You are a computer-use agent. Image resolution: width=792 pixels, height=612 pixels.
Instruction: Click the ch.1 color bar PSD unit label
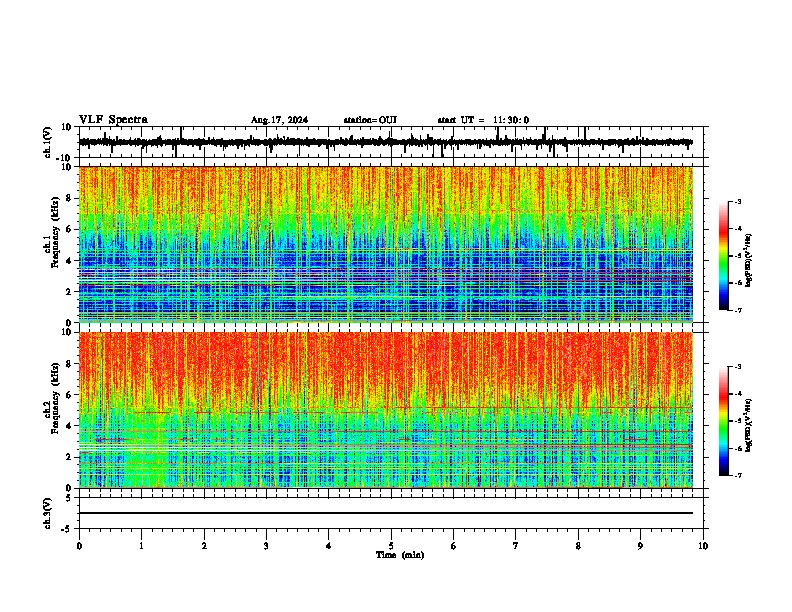748,260
